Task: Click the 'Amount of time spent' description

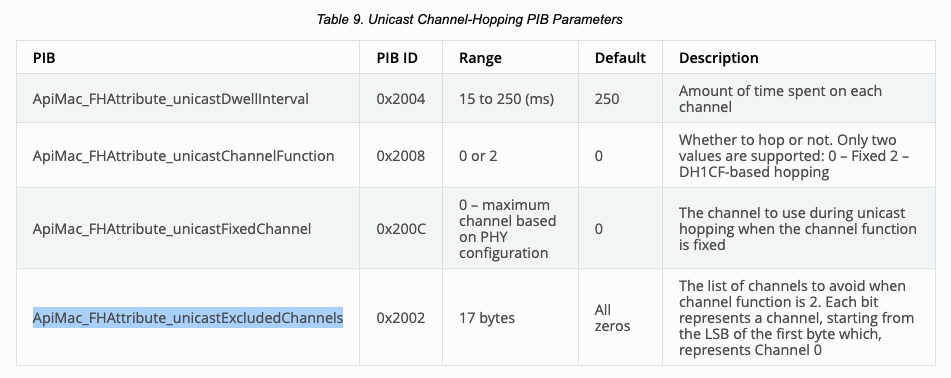Action: (x=781, y=99)
